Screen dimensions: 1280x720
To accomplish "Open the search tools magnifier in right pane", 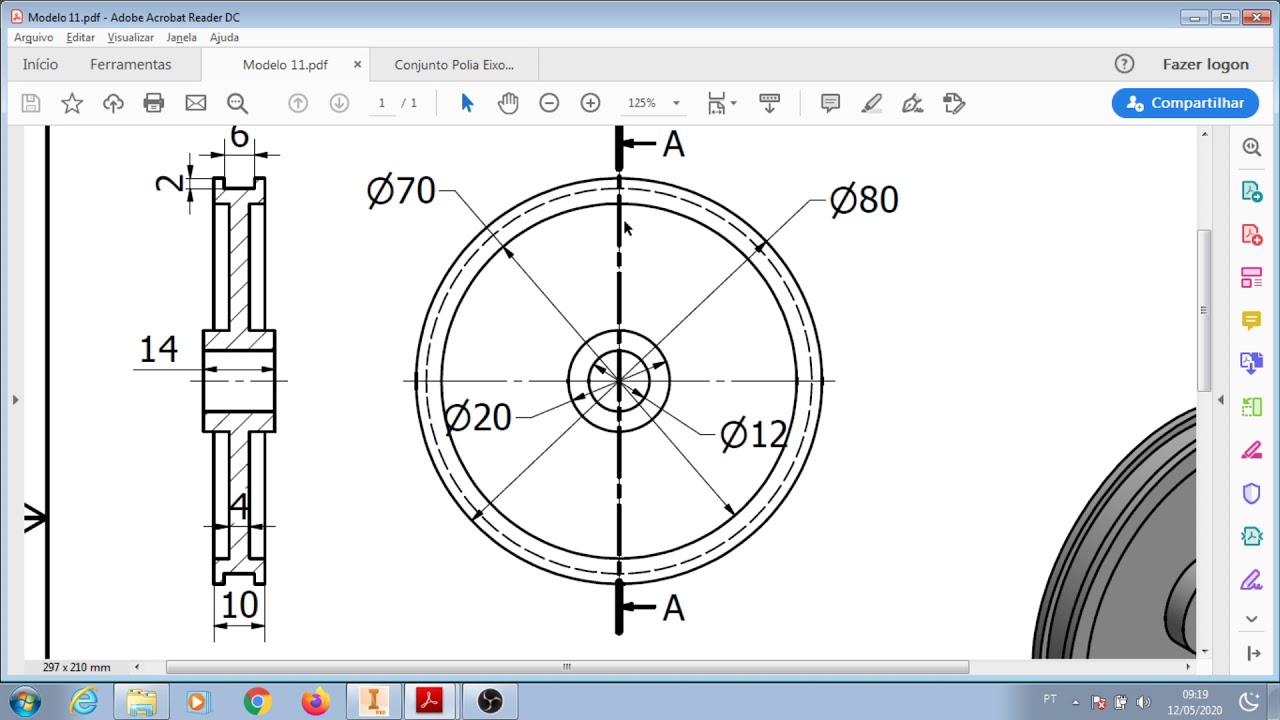I will click(1251, 147).
